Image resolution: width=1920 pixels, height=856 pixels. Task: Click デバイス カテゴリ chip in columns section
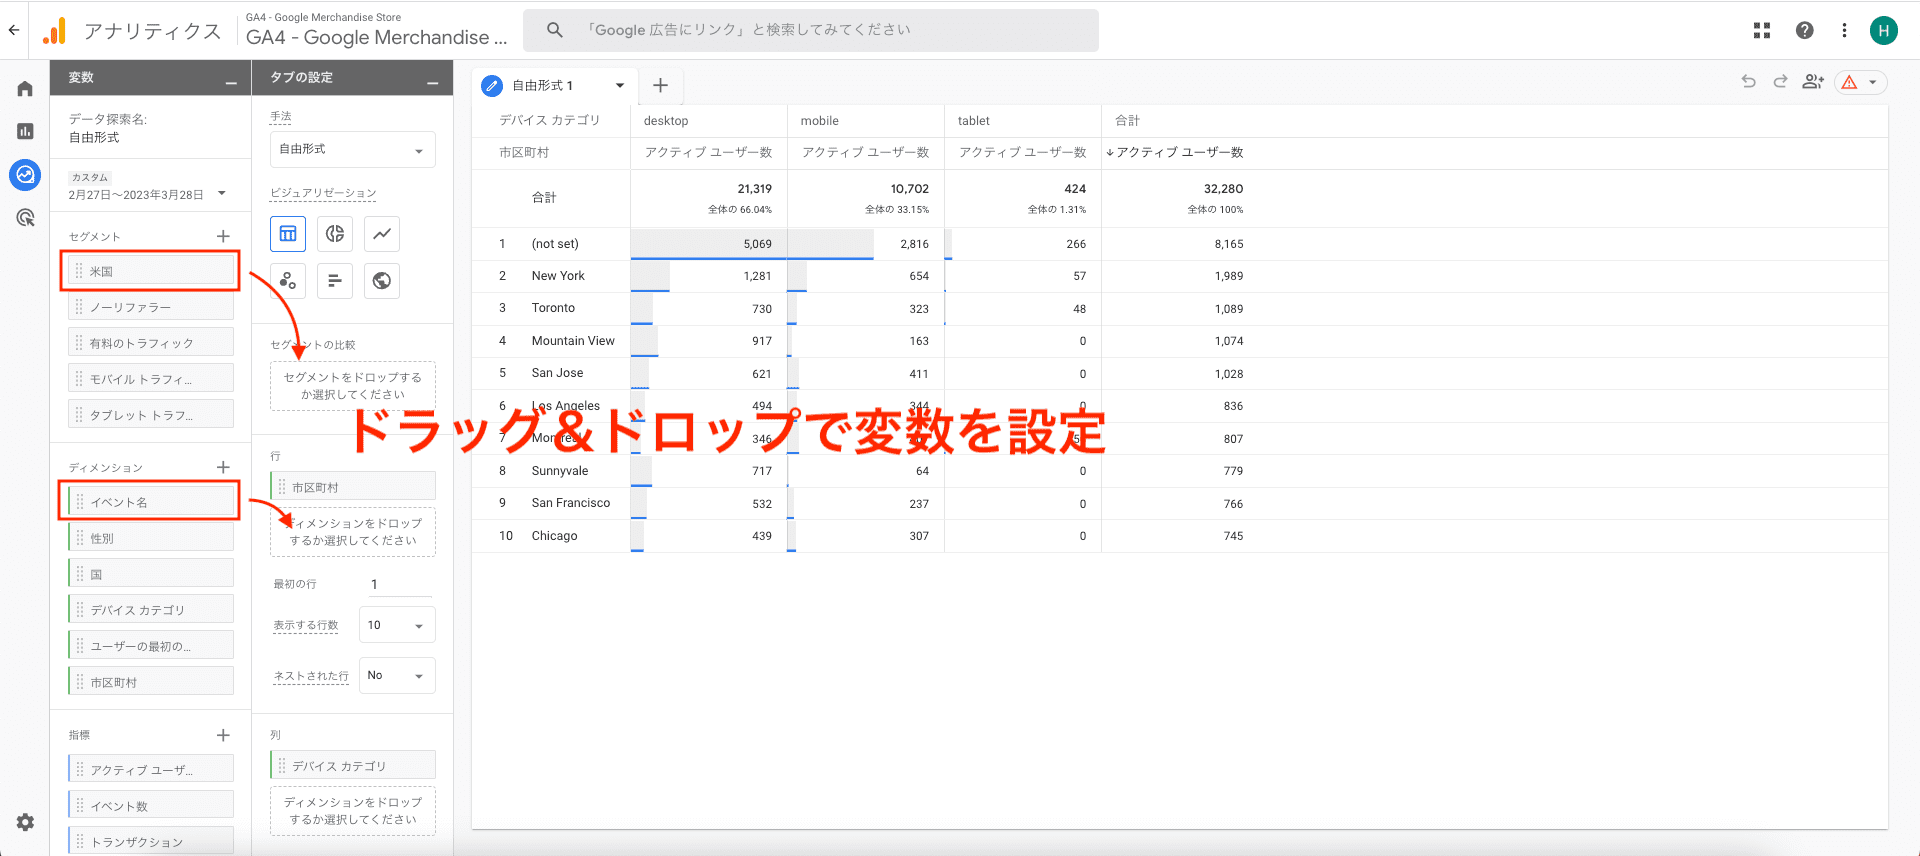pos(353,766)
